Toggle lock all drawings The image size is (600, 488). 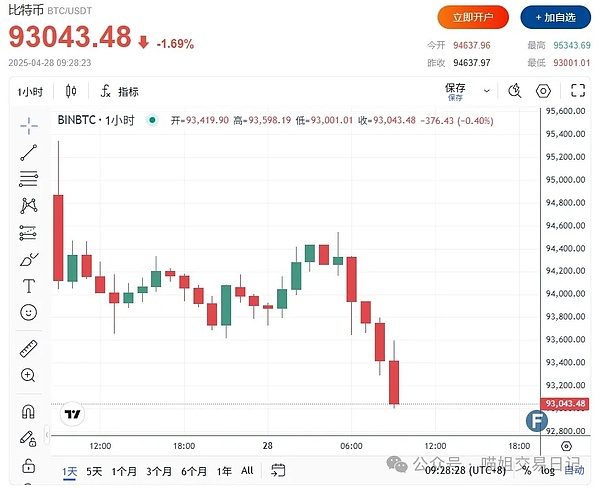point(28,465)
